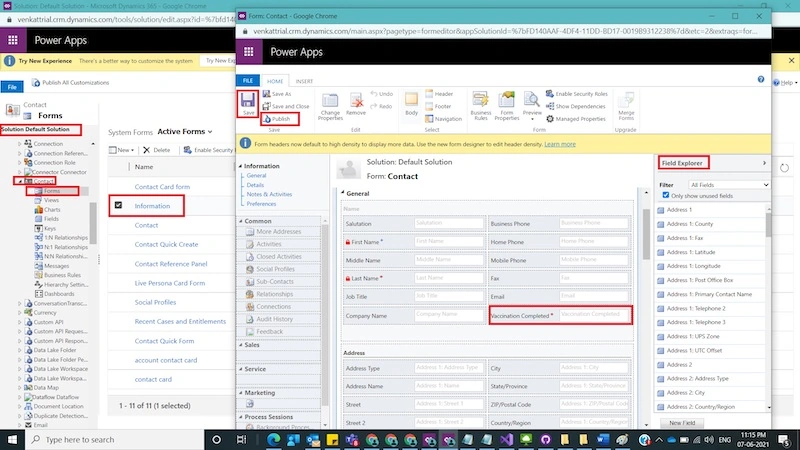Click the Save icon in the form ribbon

[x=248, y=103]
